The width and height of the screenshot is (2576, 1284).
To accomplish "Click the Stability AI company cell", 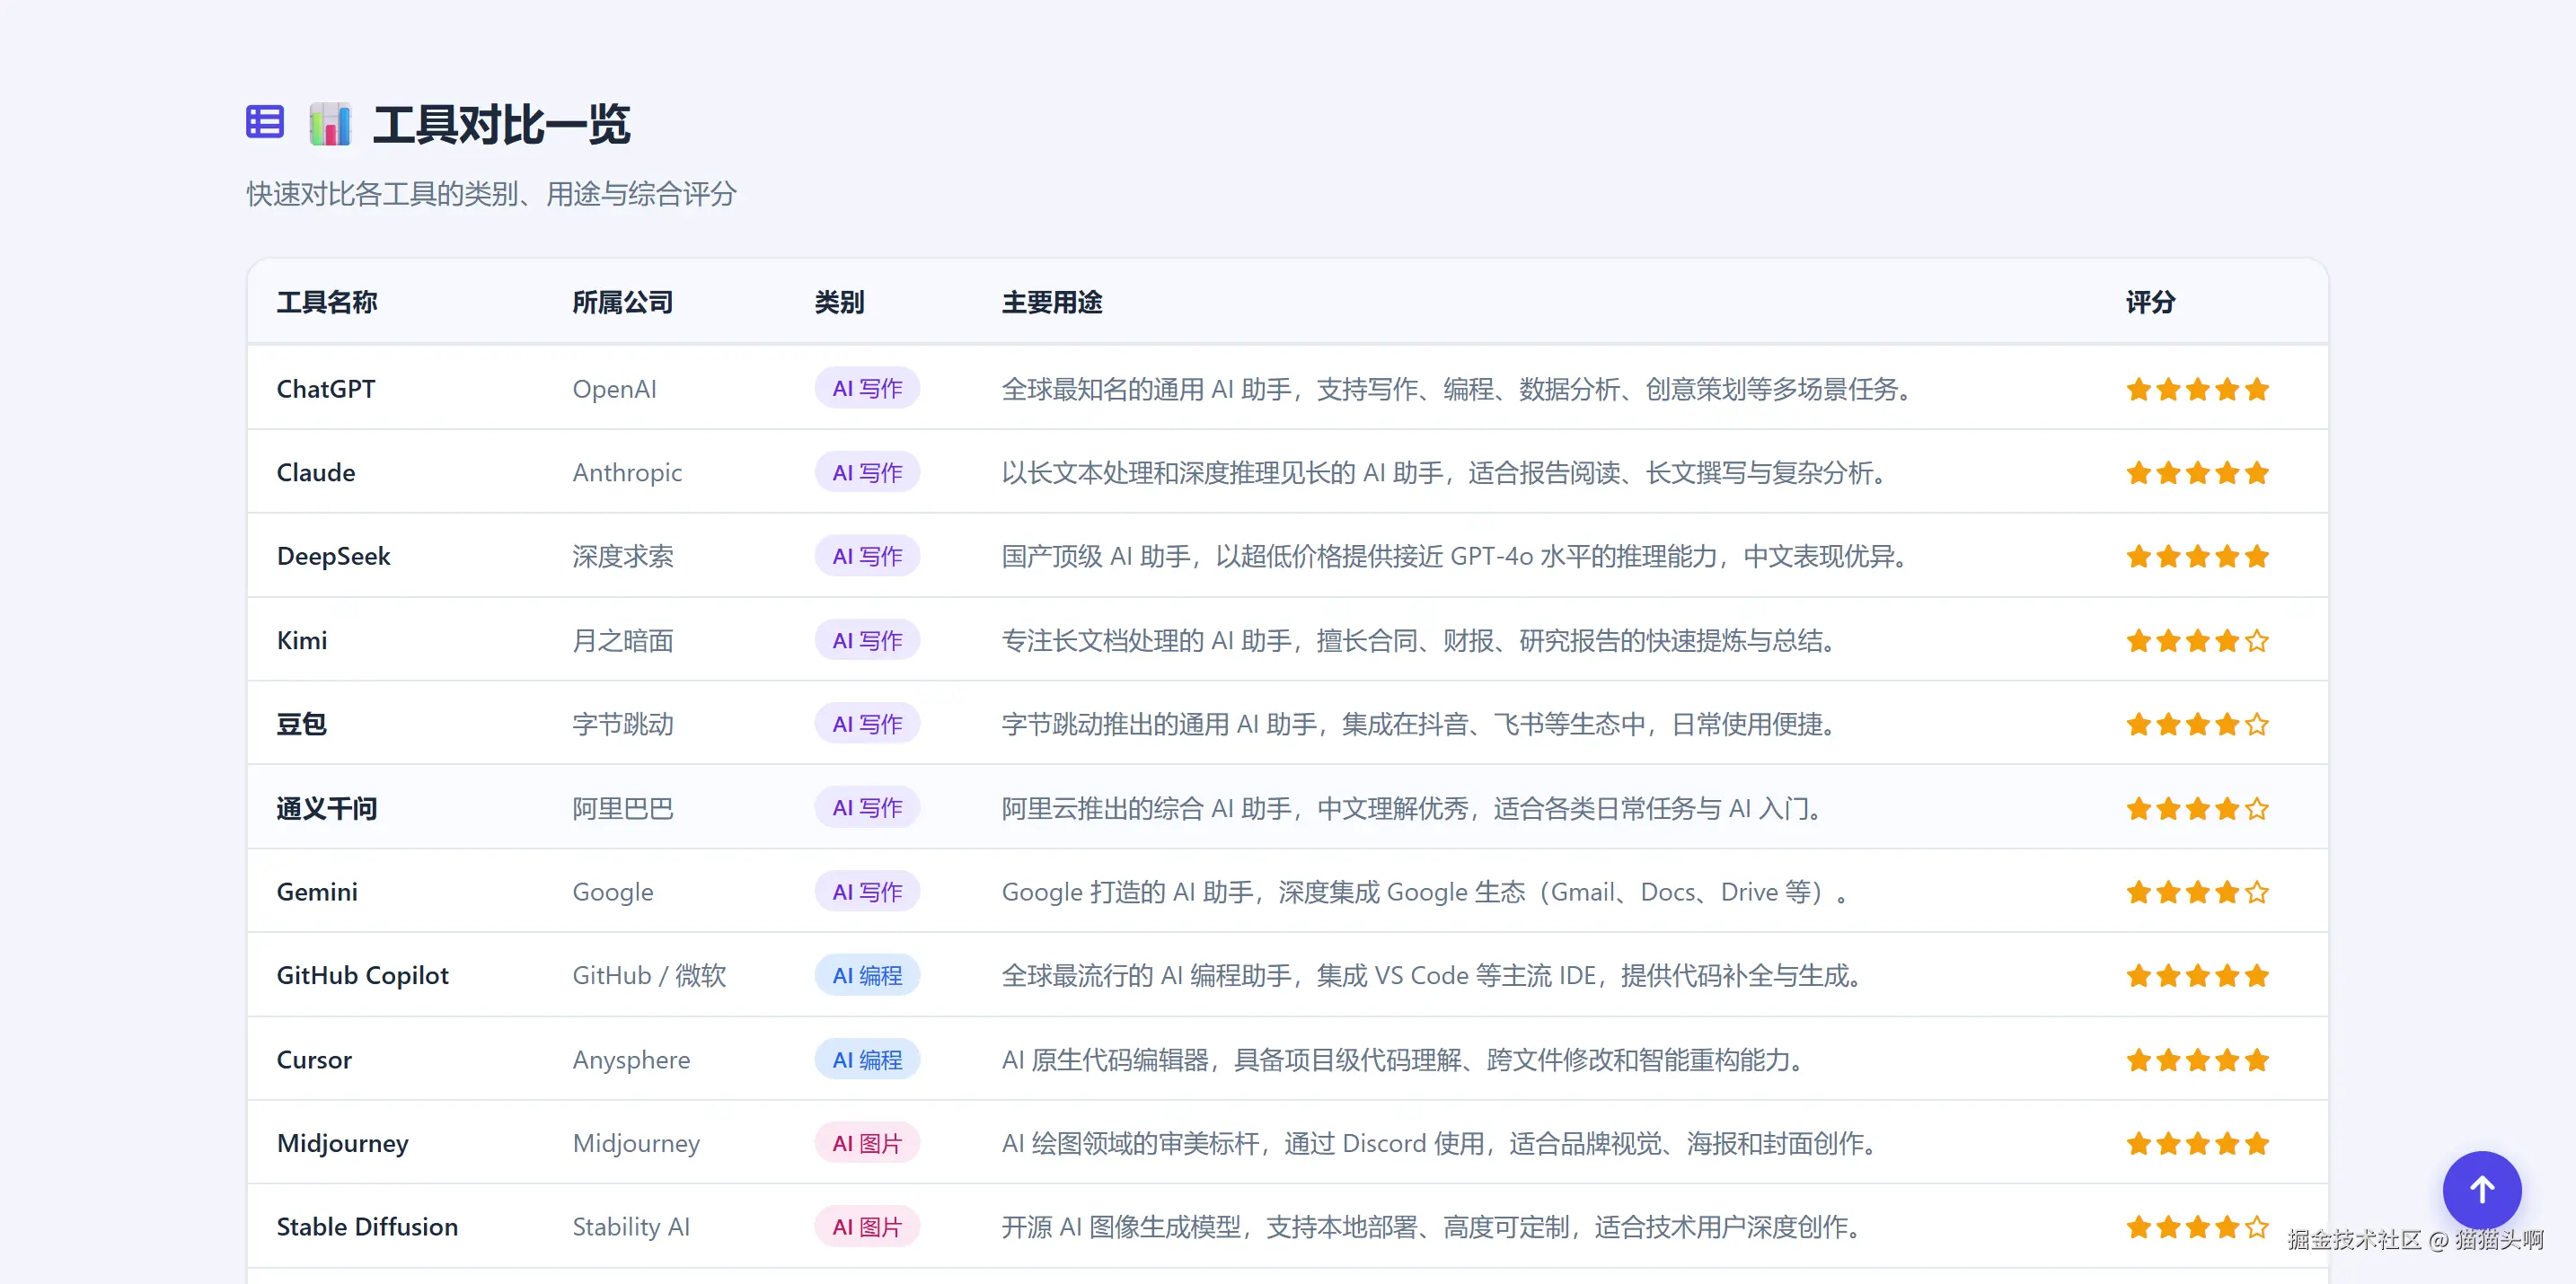I will click(x=631, y=1227).
